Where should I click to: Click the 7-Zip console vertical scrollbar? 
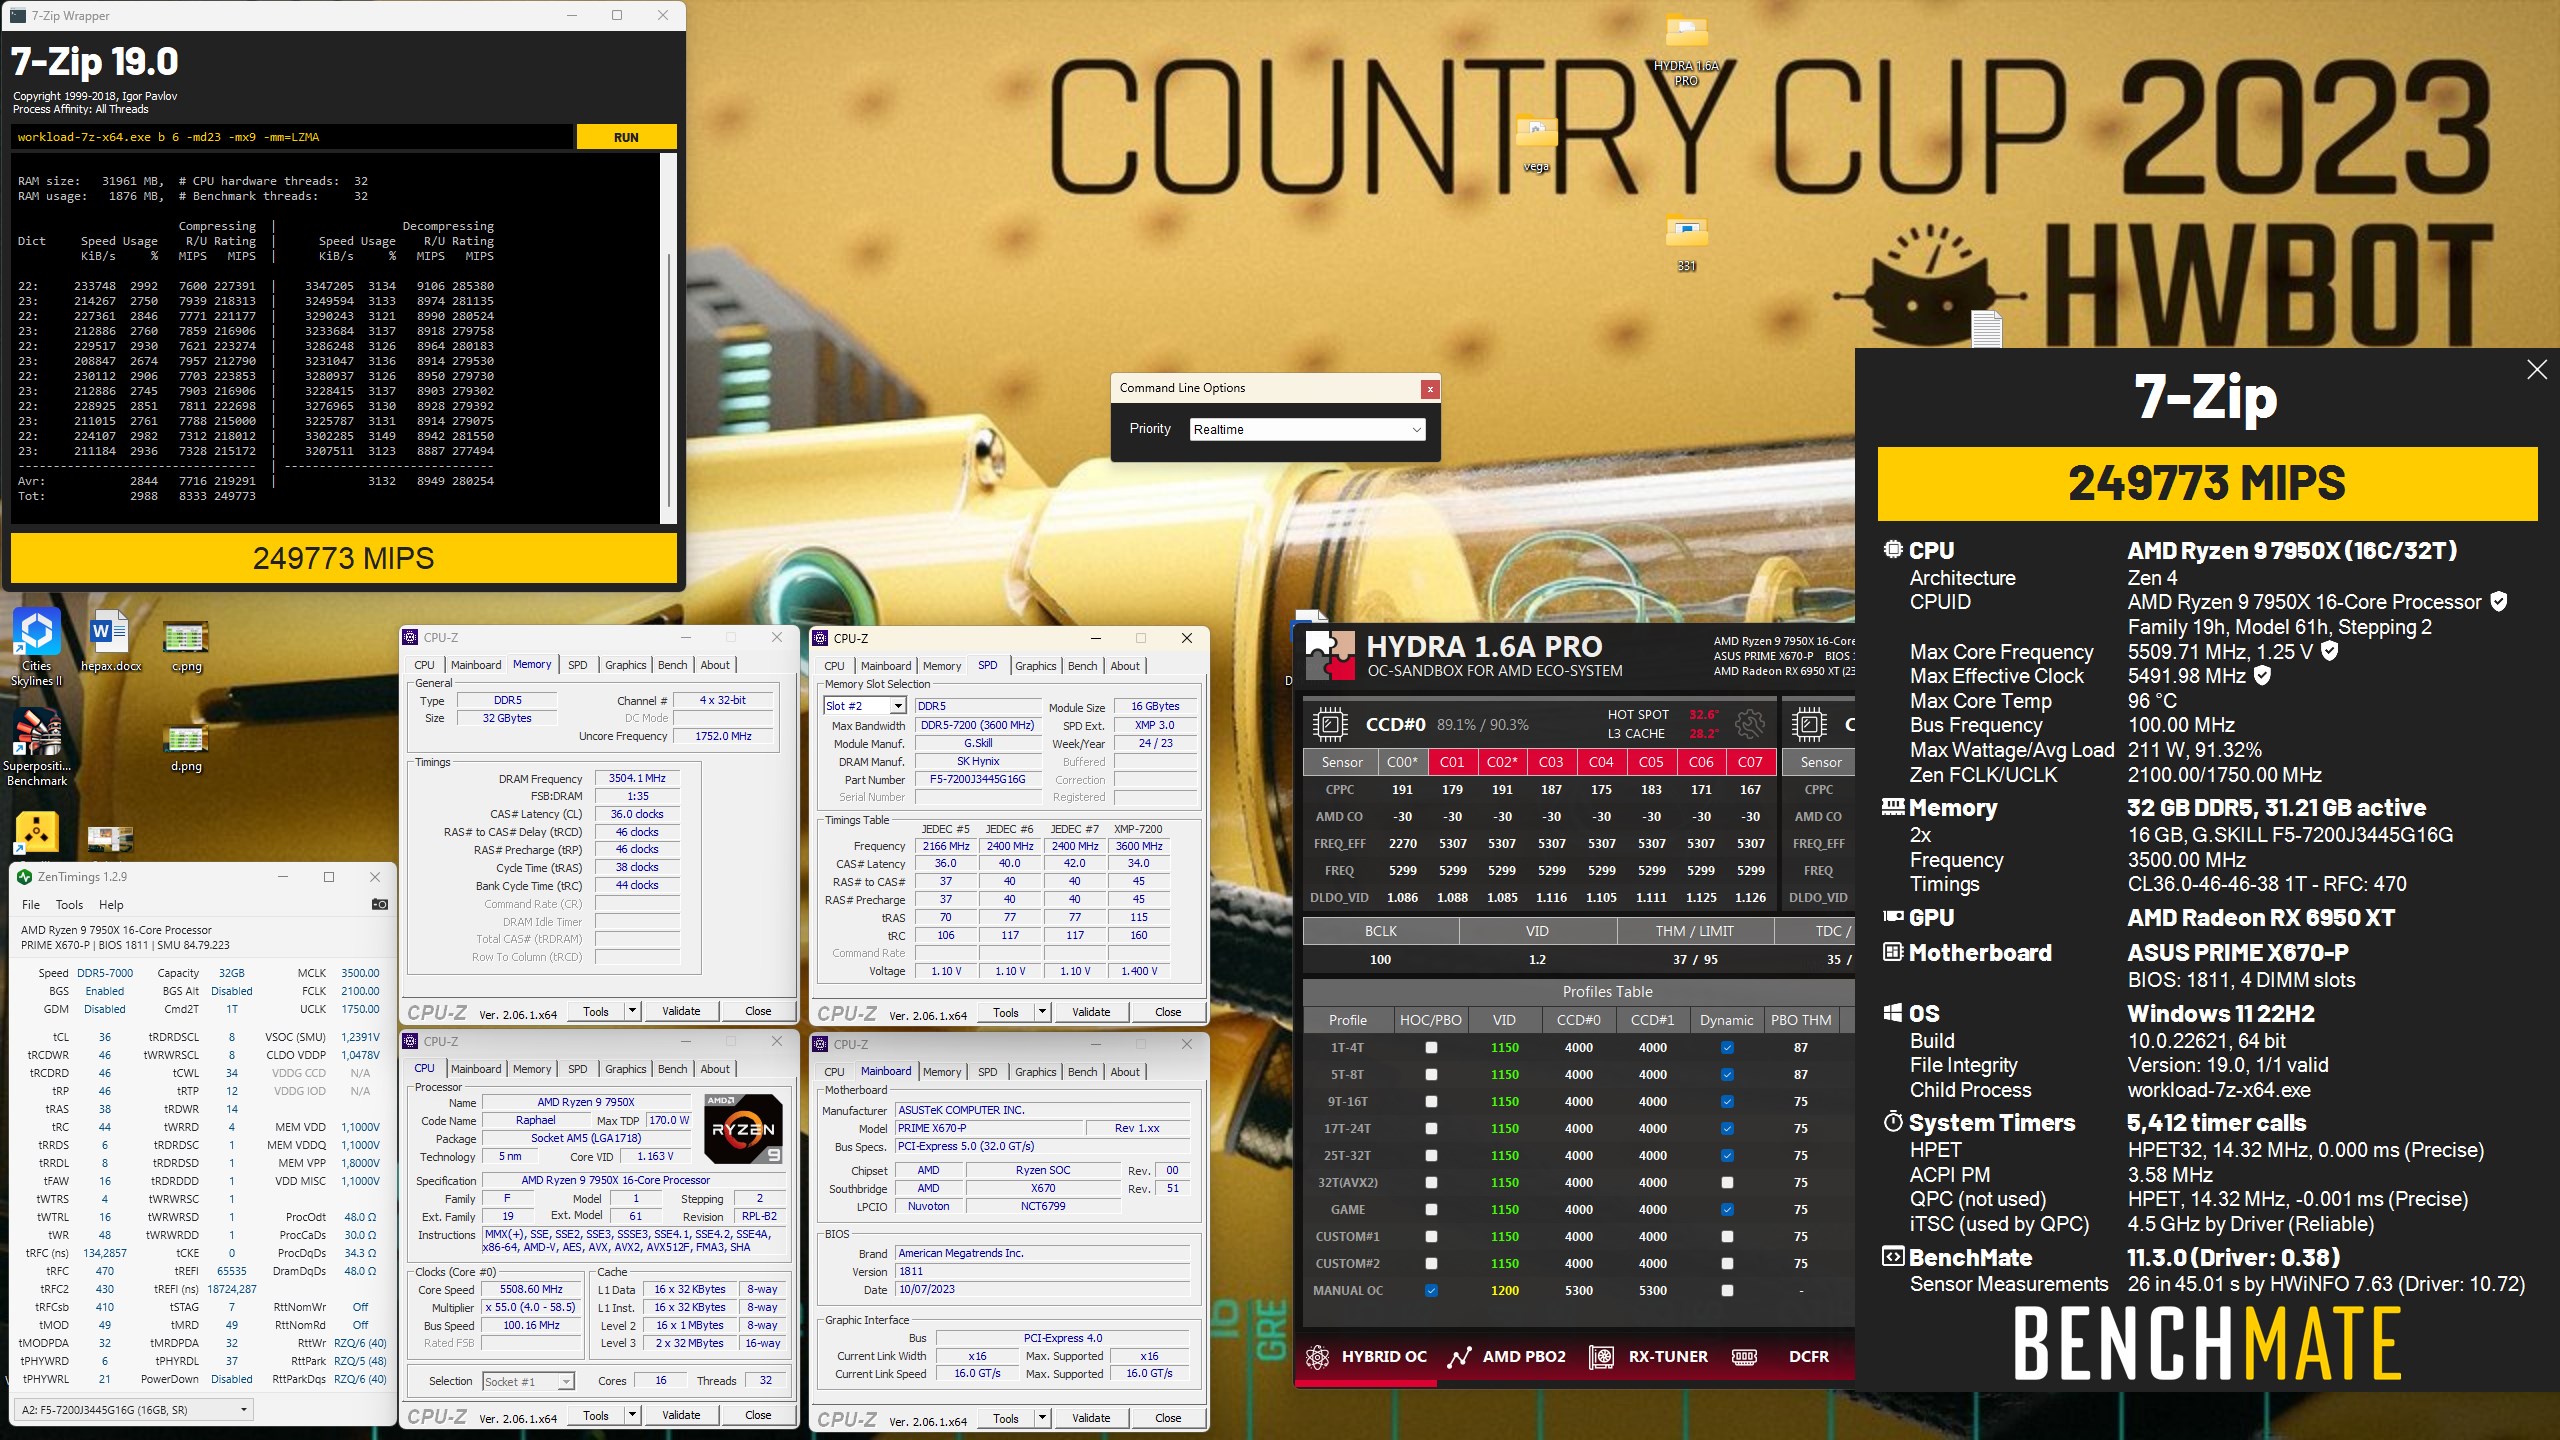668,338
